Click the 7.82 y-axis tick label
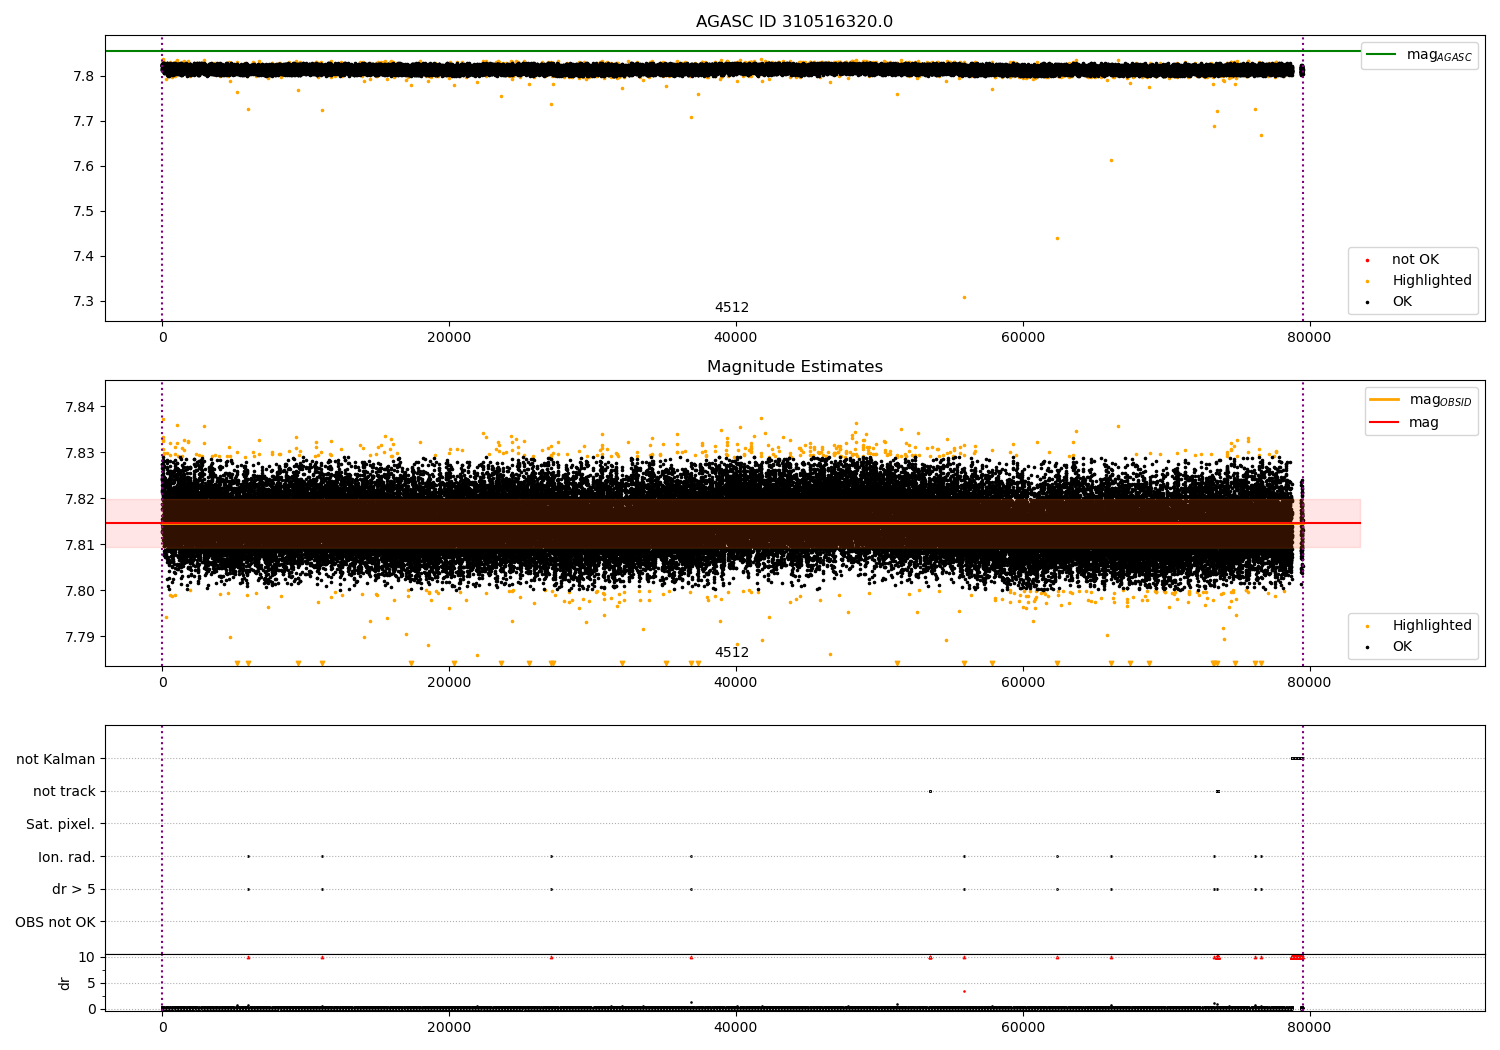1500x1050 pixels. pos(79,500)
